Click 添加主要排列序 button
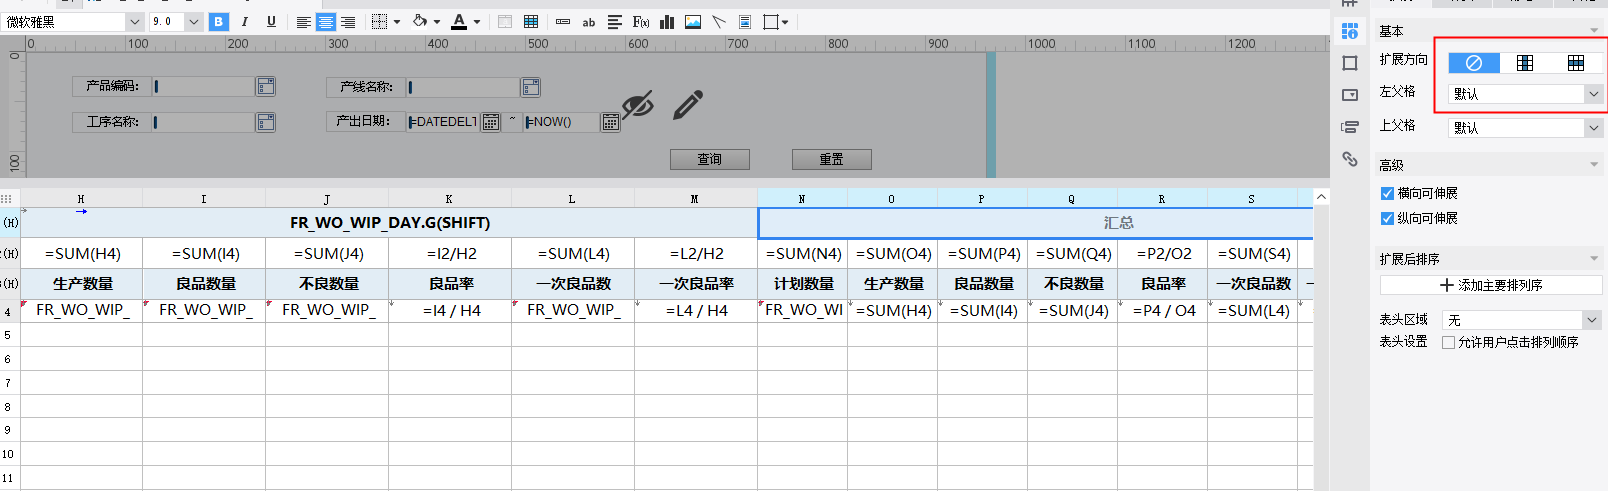Screen dimensions: 1608x491 pyautogui.click(x=1490, y=285)
